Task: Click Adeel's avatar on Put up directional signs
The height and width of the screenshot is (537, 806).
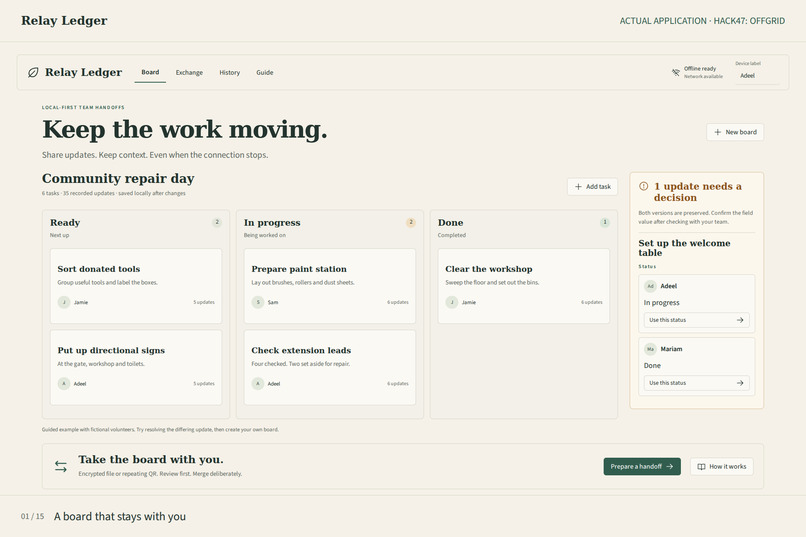Action: pyautogui.click(x=64, y=383)
